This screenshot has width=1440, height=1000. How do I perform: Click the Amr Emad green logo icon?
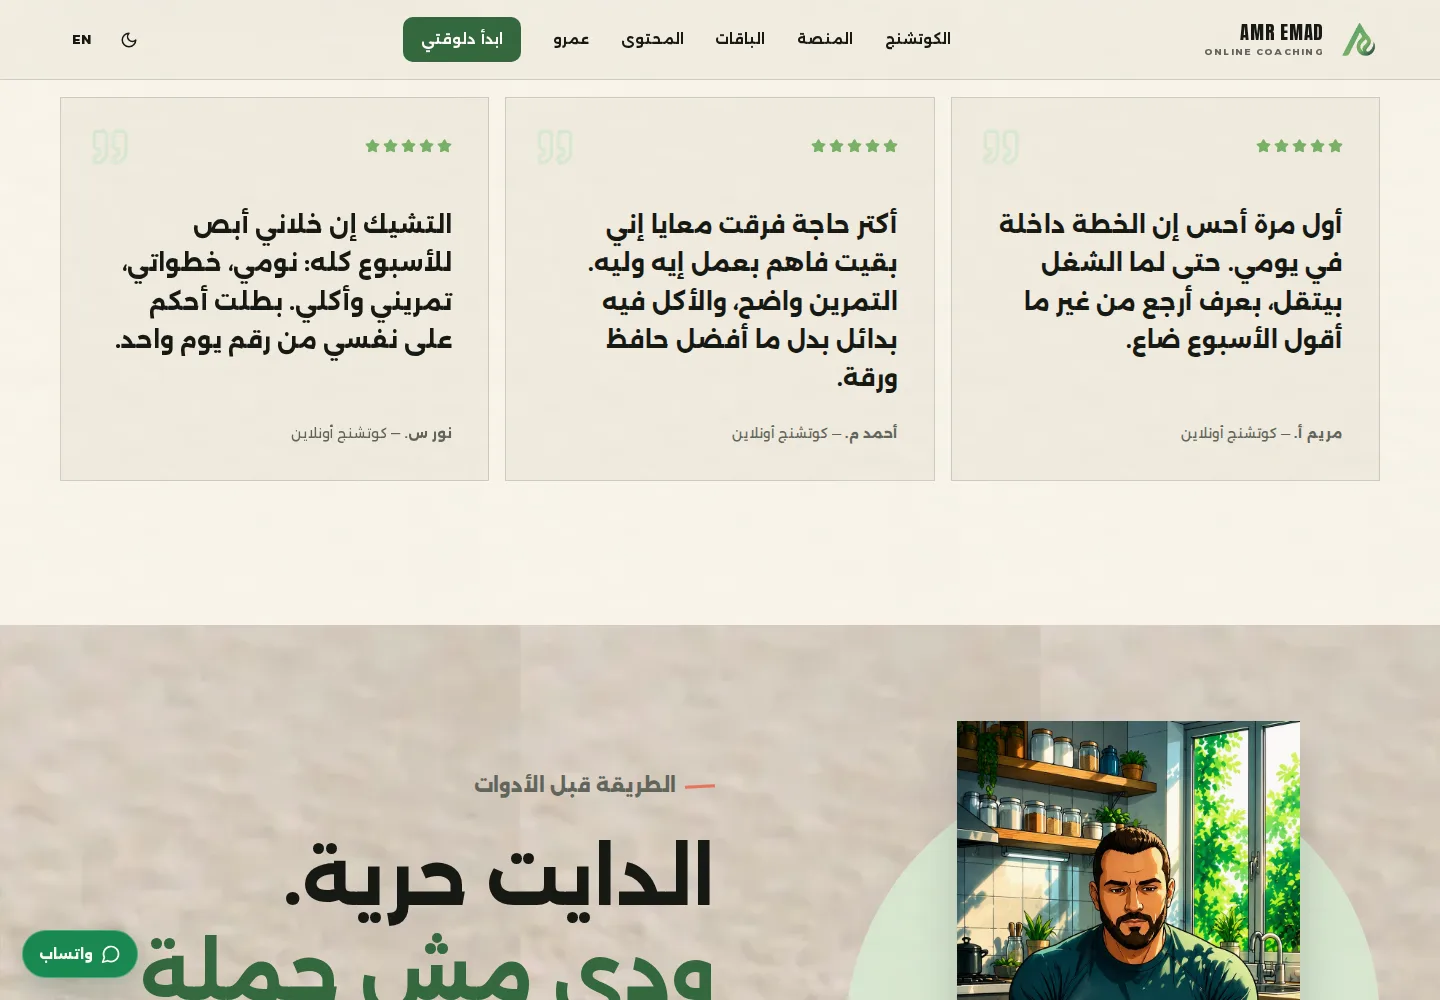point(1358,40)
